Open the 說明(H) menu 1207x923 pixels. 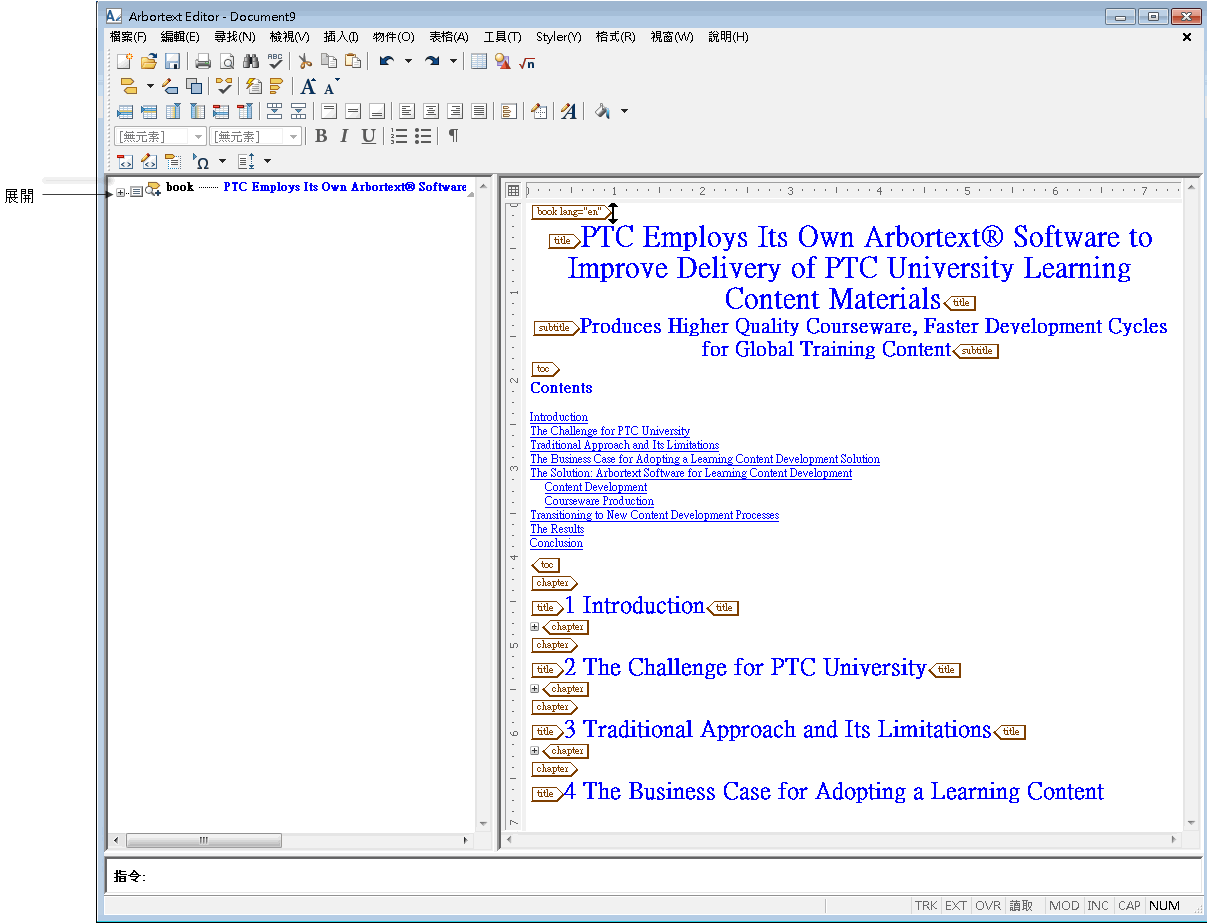coord(728,37)
